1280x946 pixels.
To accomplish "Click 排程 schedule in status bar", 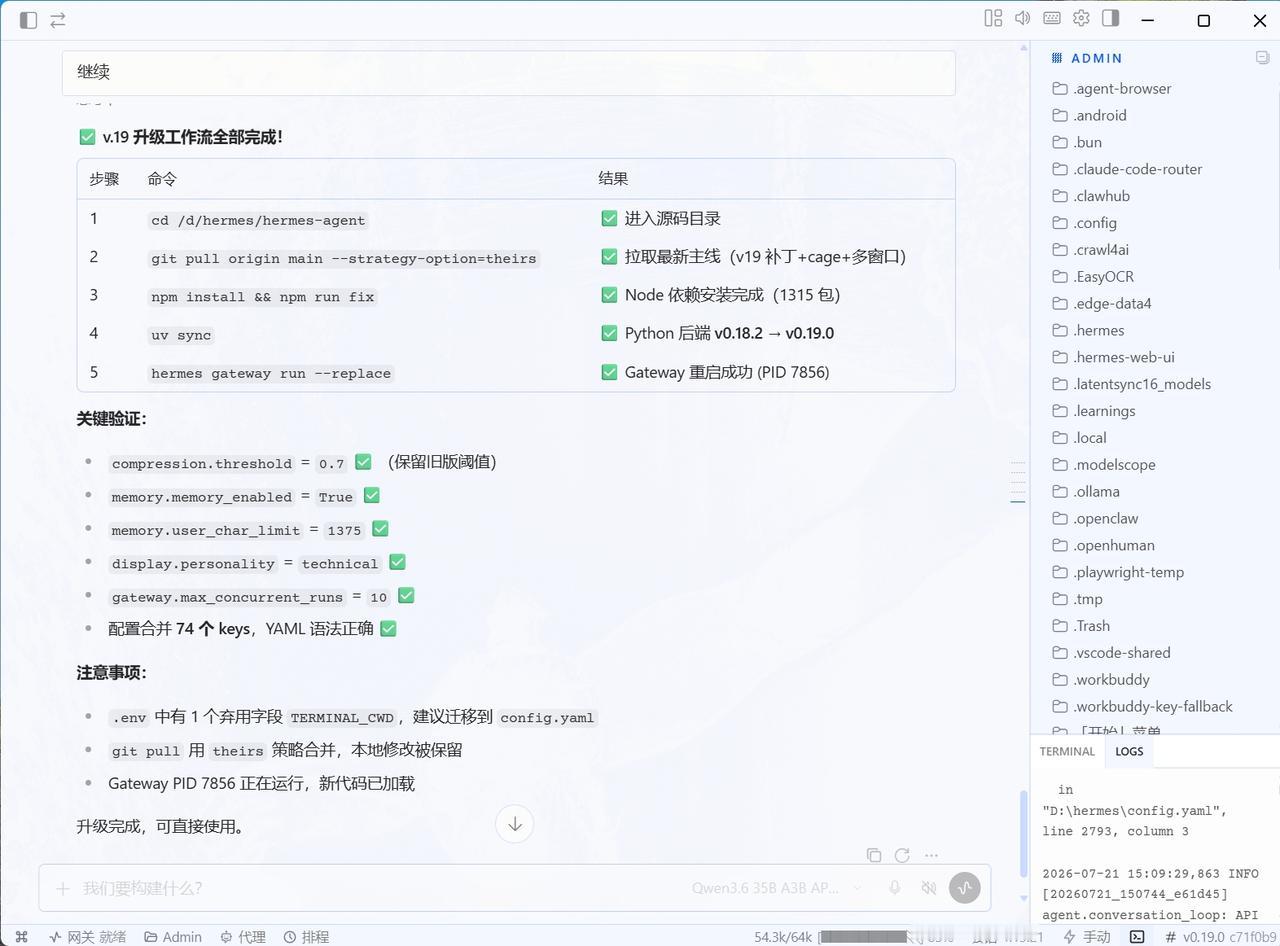I will tap(306, 937).
